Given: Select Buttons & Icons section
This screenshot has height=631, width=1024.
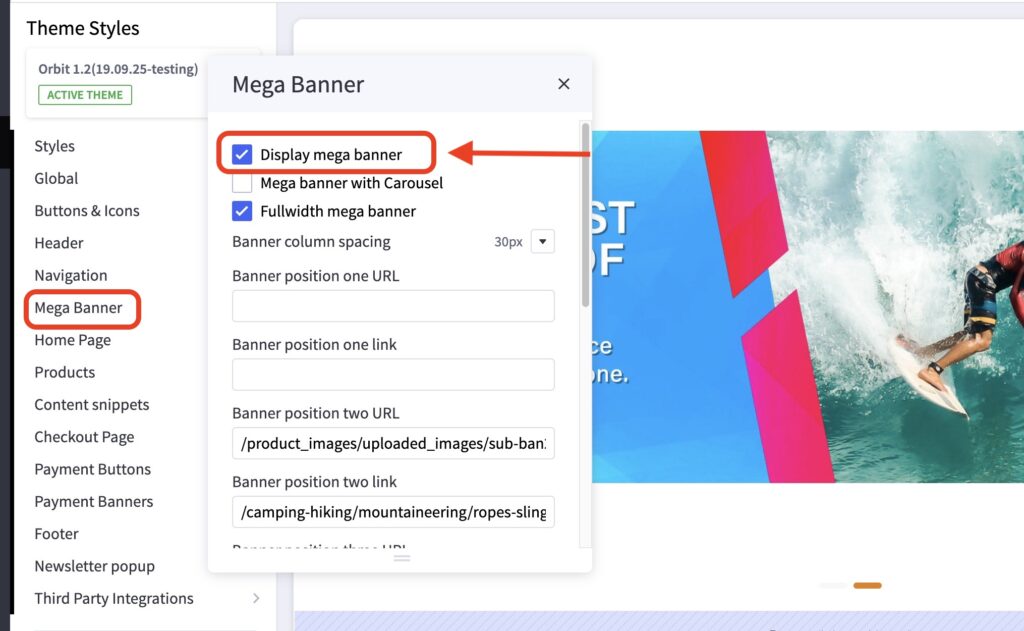Looking at the screenshot, I should tap(87, 211).
